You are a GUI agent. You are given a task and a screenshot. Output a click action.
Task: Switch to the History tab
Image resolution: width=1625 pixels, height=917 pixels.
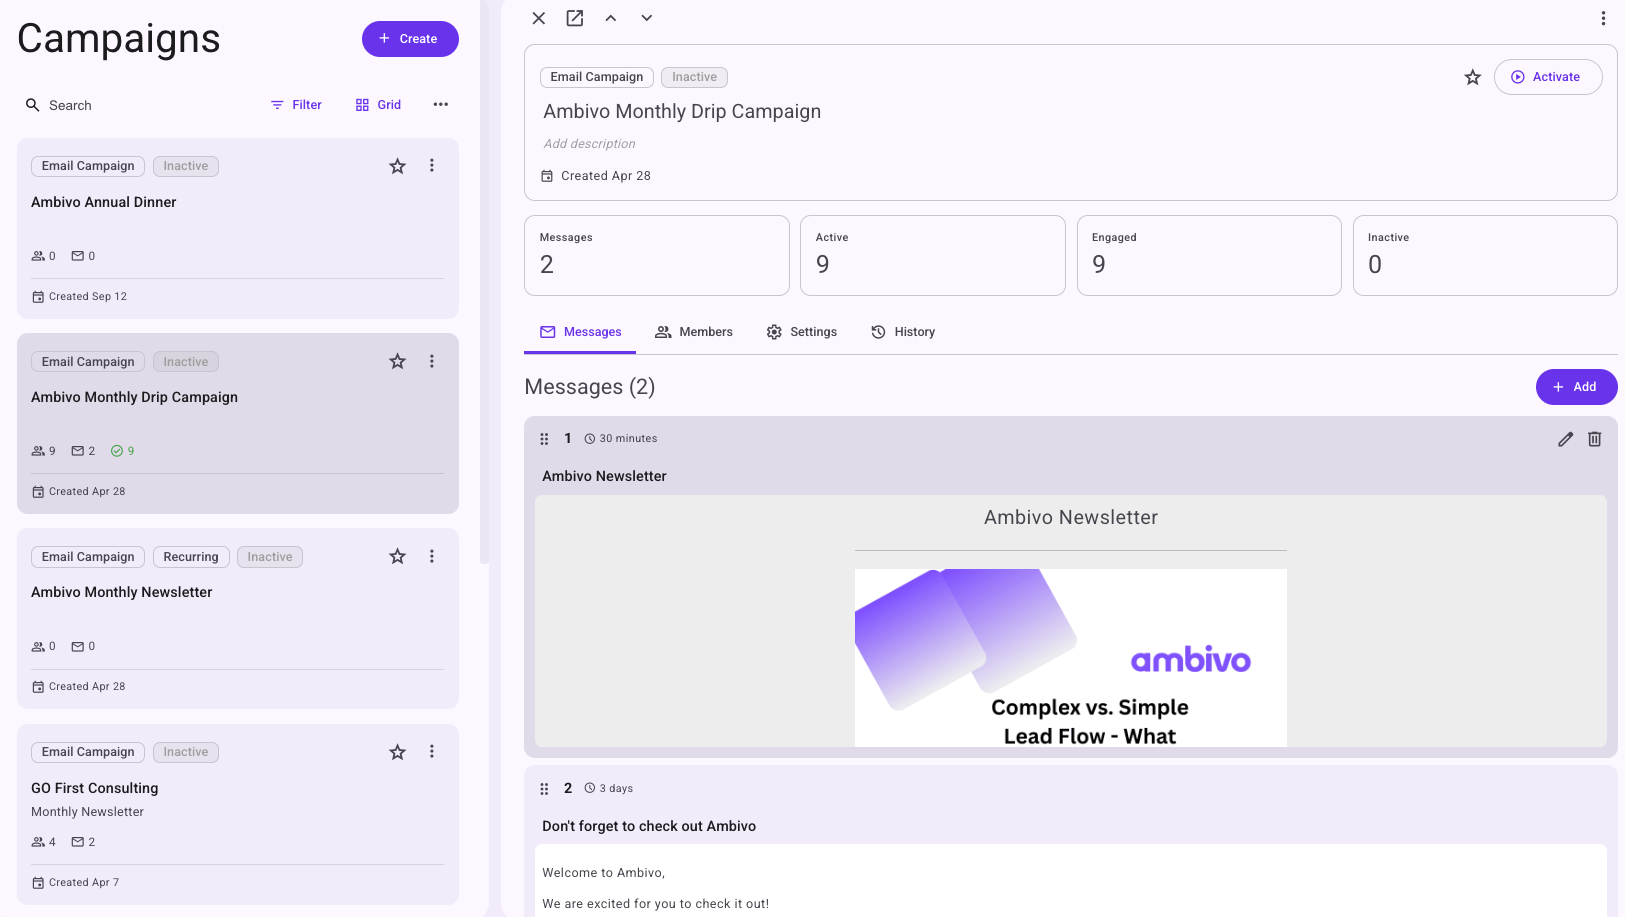click(903, 332)
